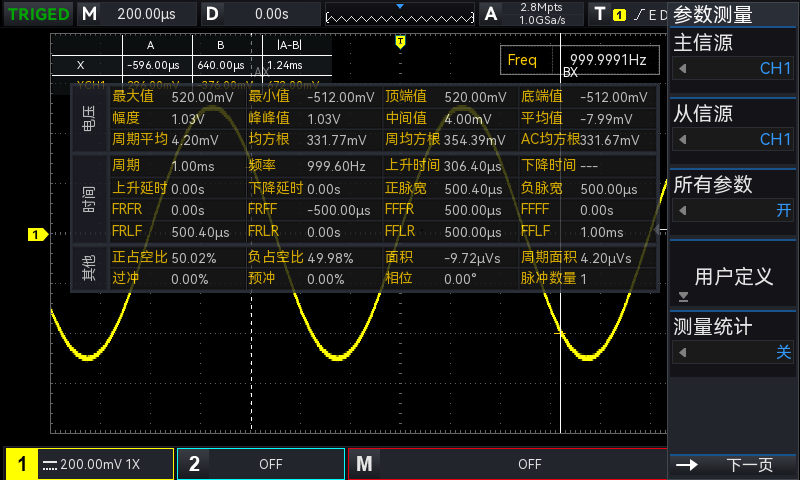Click the Math M OFF button
The width and height of the screenshot is (800, 480).
tap(508, 464)
